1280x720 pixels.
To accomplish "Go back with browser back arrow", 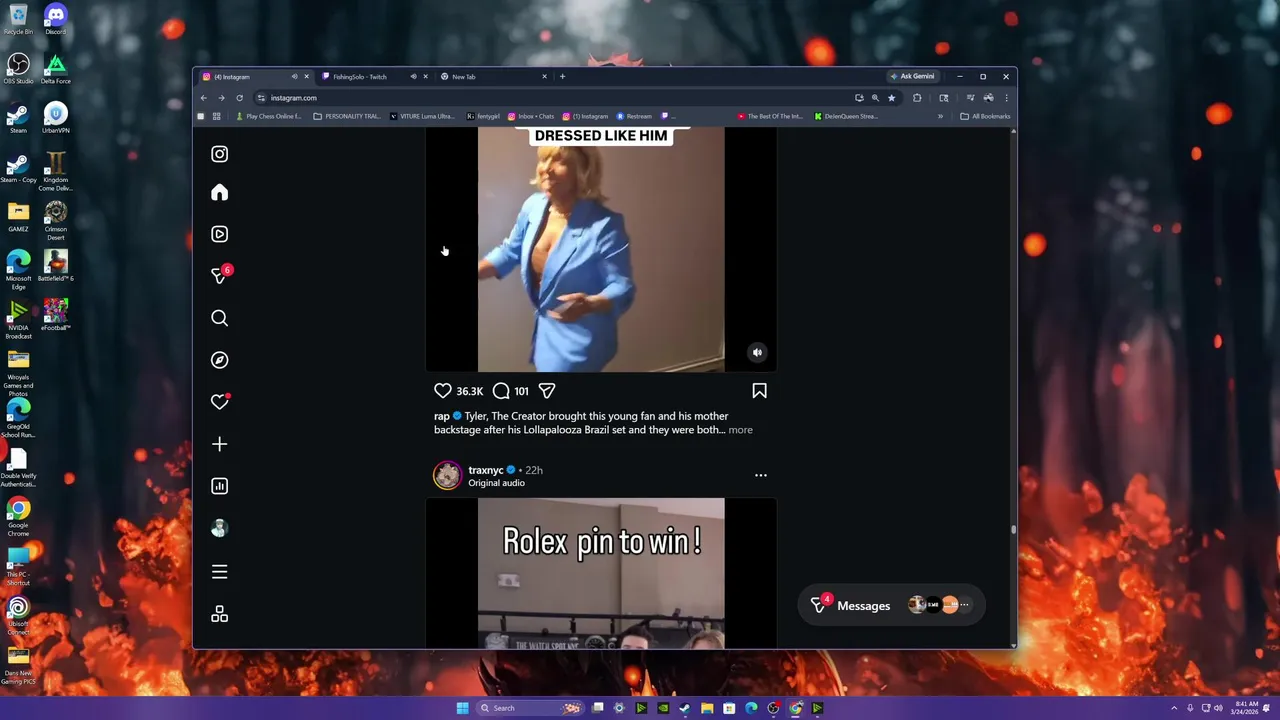I will point(203,98).
